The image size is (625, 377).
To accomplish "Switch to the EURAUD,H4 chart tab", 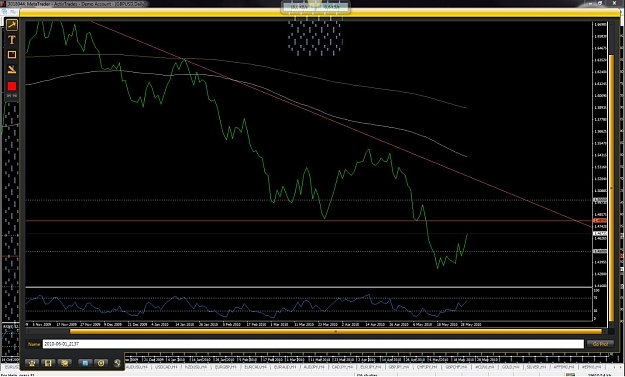I will pos(285,367).
